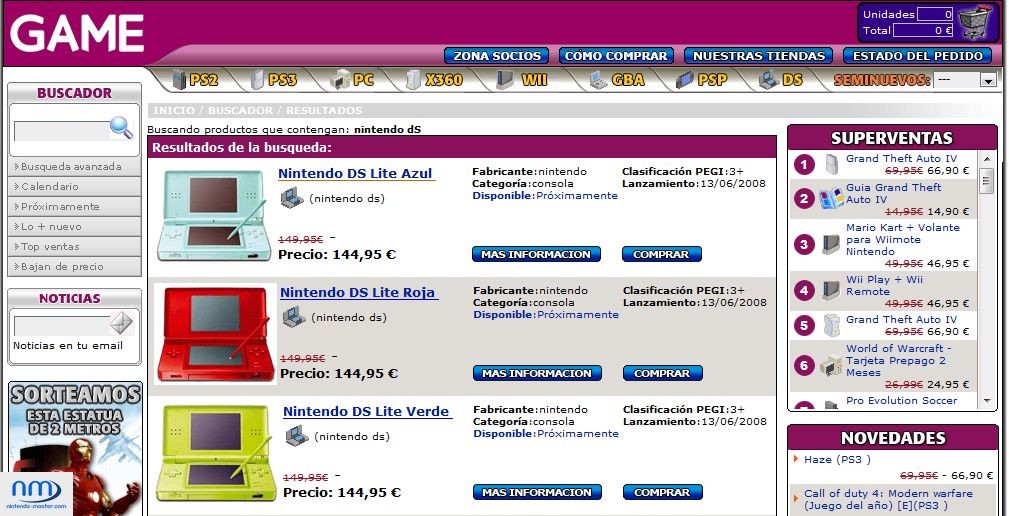Open Próximamente in sidebar
Screen dimensions: 1009x516
point(74,207)
